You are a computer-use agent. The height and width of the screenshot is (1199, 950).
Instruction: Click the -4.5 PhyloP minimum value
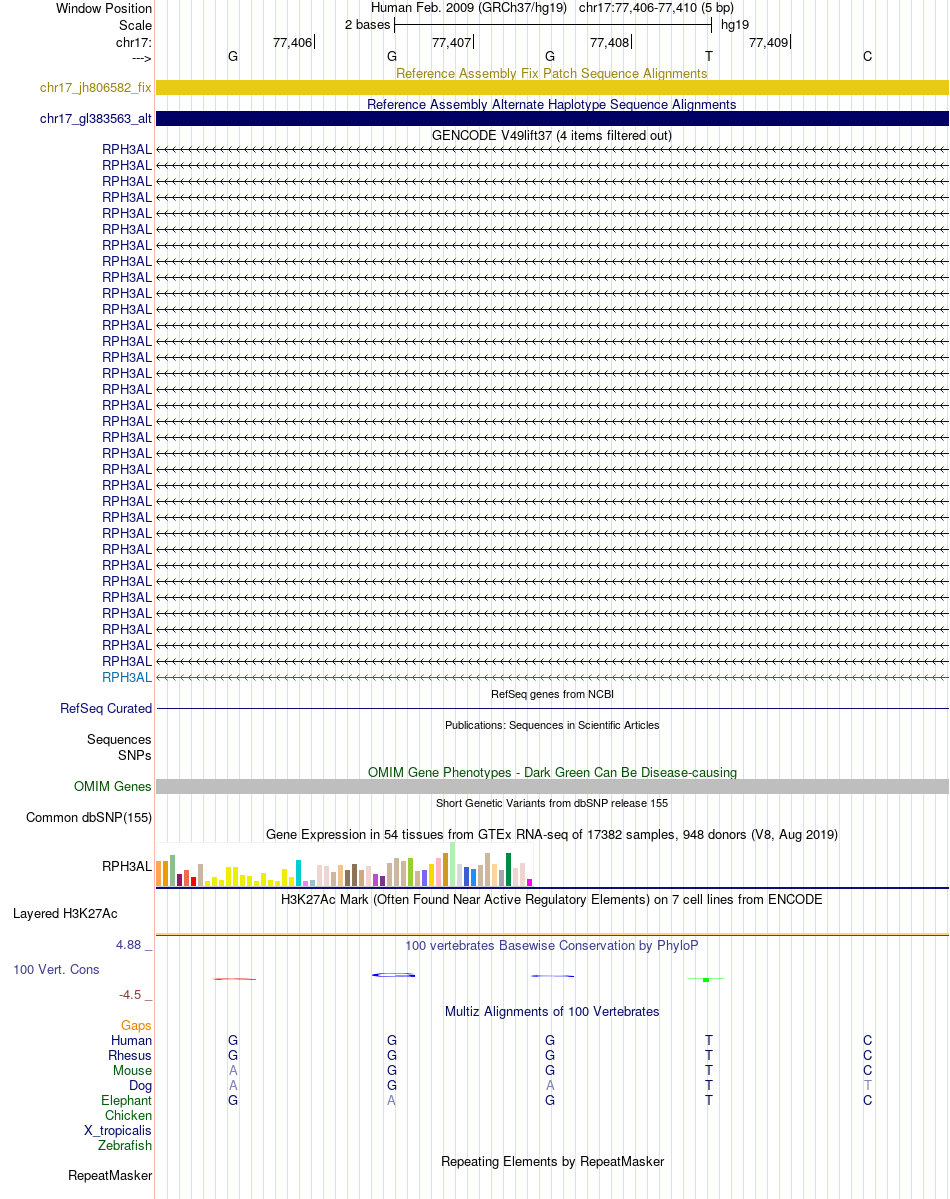(130, 995)
